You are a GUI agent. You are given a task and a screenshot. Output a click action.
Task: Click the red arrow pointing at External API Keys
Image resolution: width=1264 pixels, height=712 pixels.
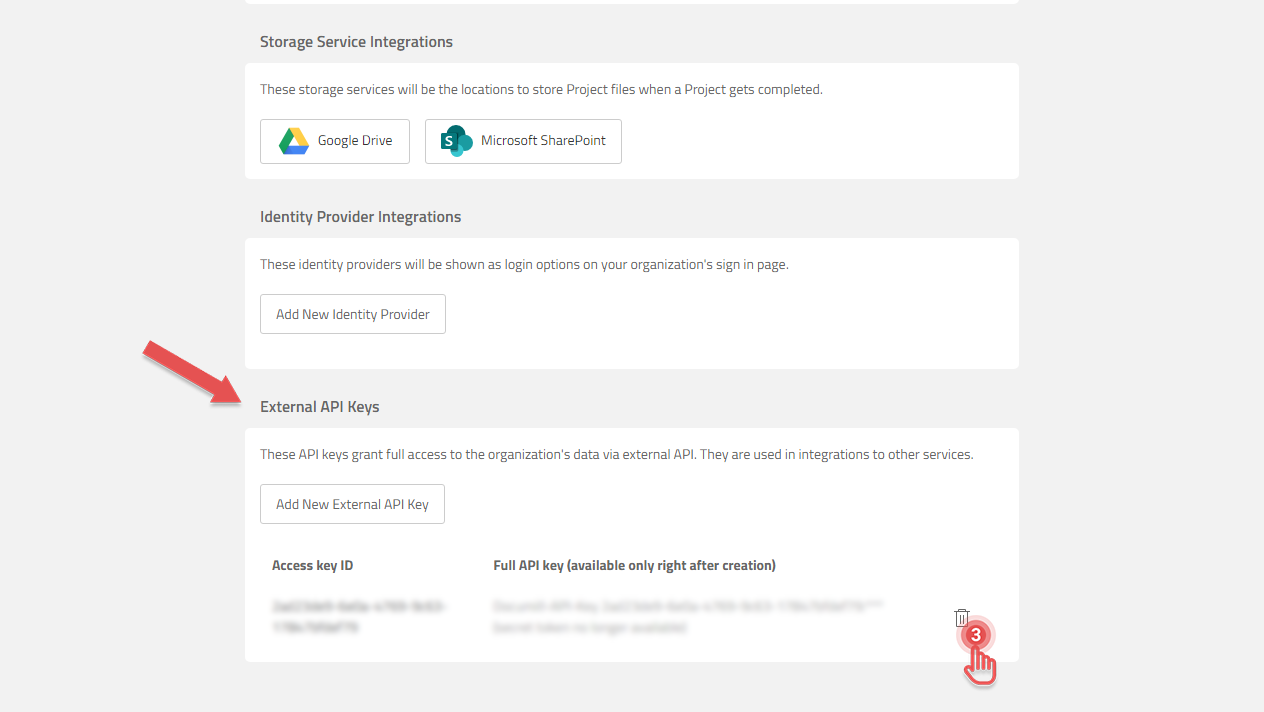point(190,370)
